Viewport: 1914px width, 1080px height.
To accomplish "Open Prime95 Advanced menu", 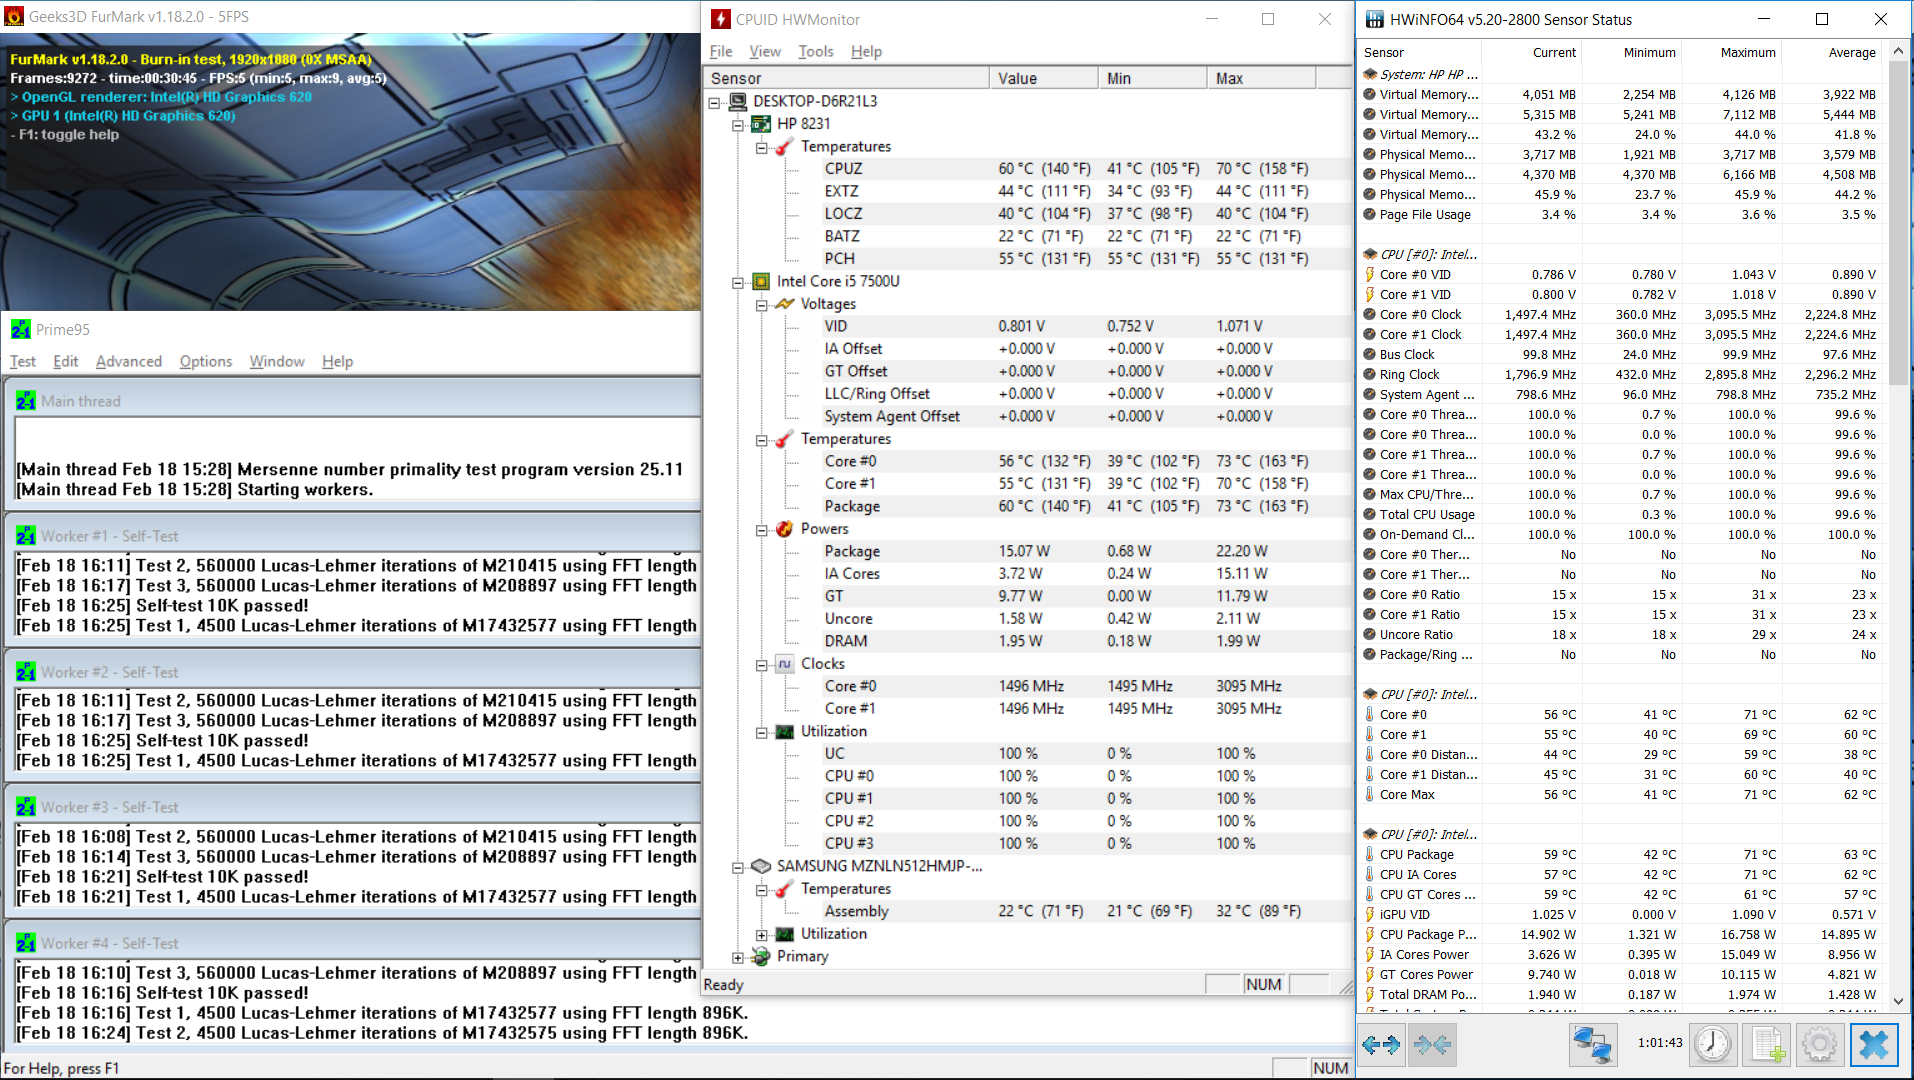I will tap(129, 361).
